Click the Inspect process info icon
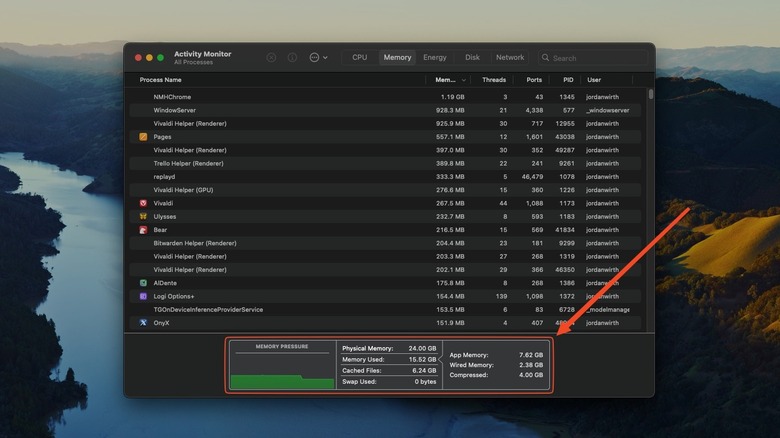Viewport: 780px width, 438px height. 292,58
